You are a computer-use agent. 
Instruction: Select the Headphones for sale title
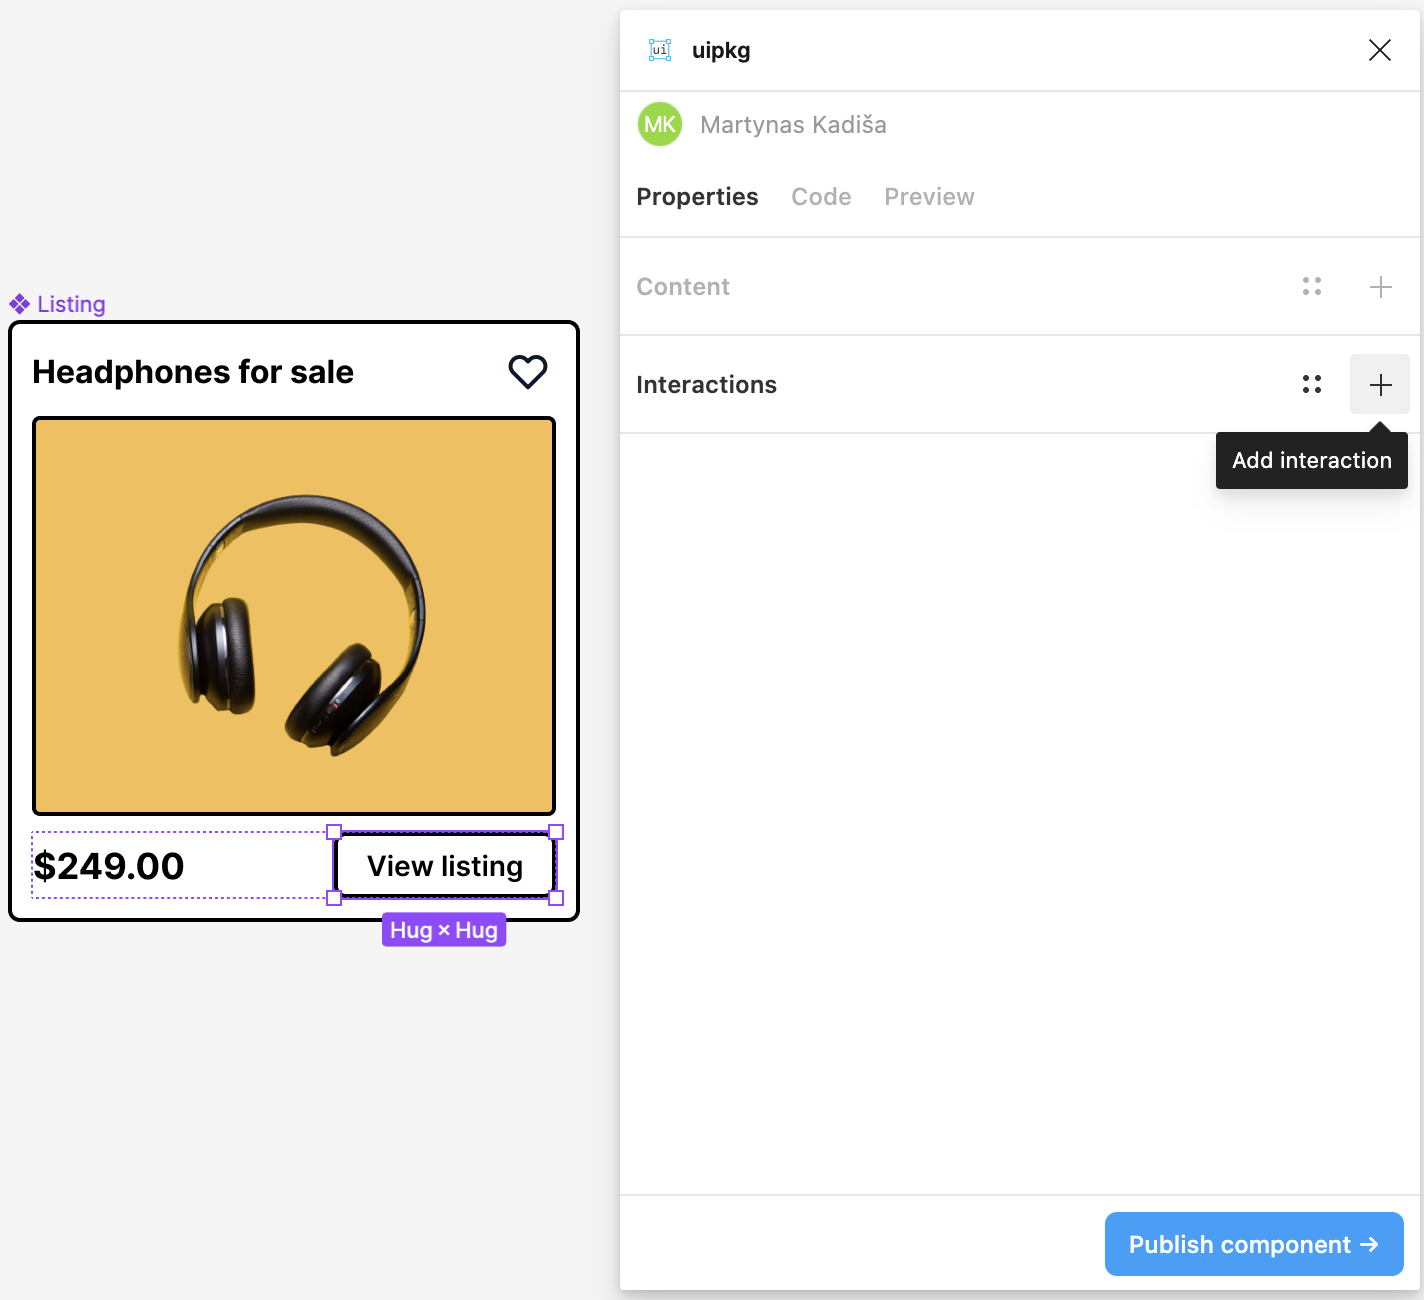(193, 372)
